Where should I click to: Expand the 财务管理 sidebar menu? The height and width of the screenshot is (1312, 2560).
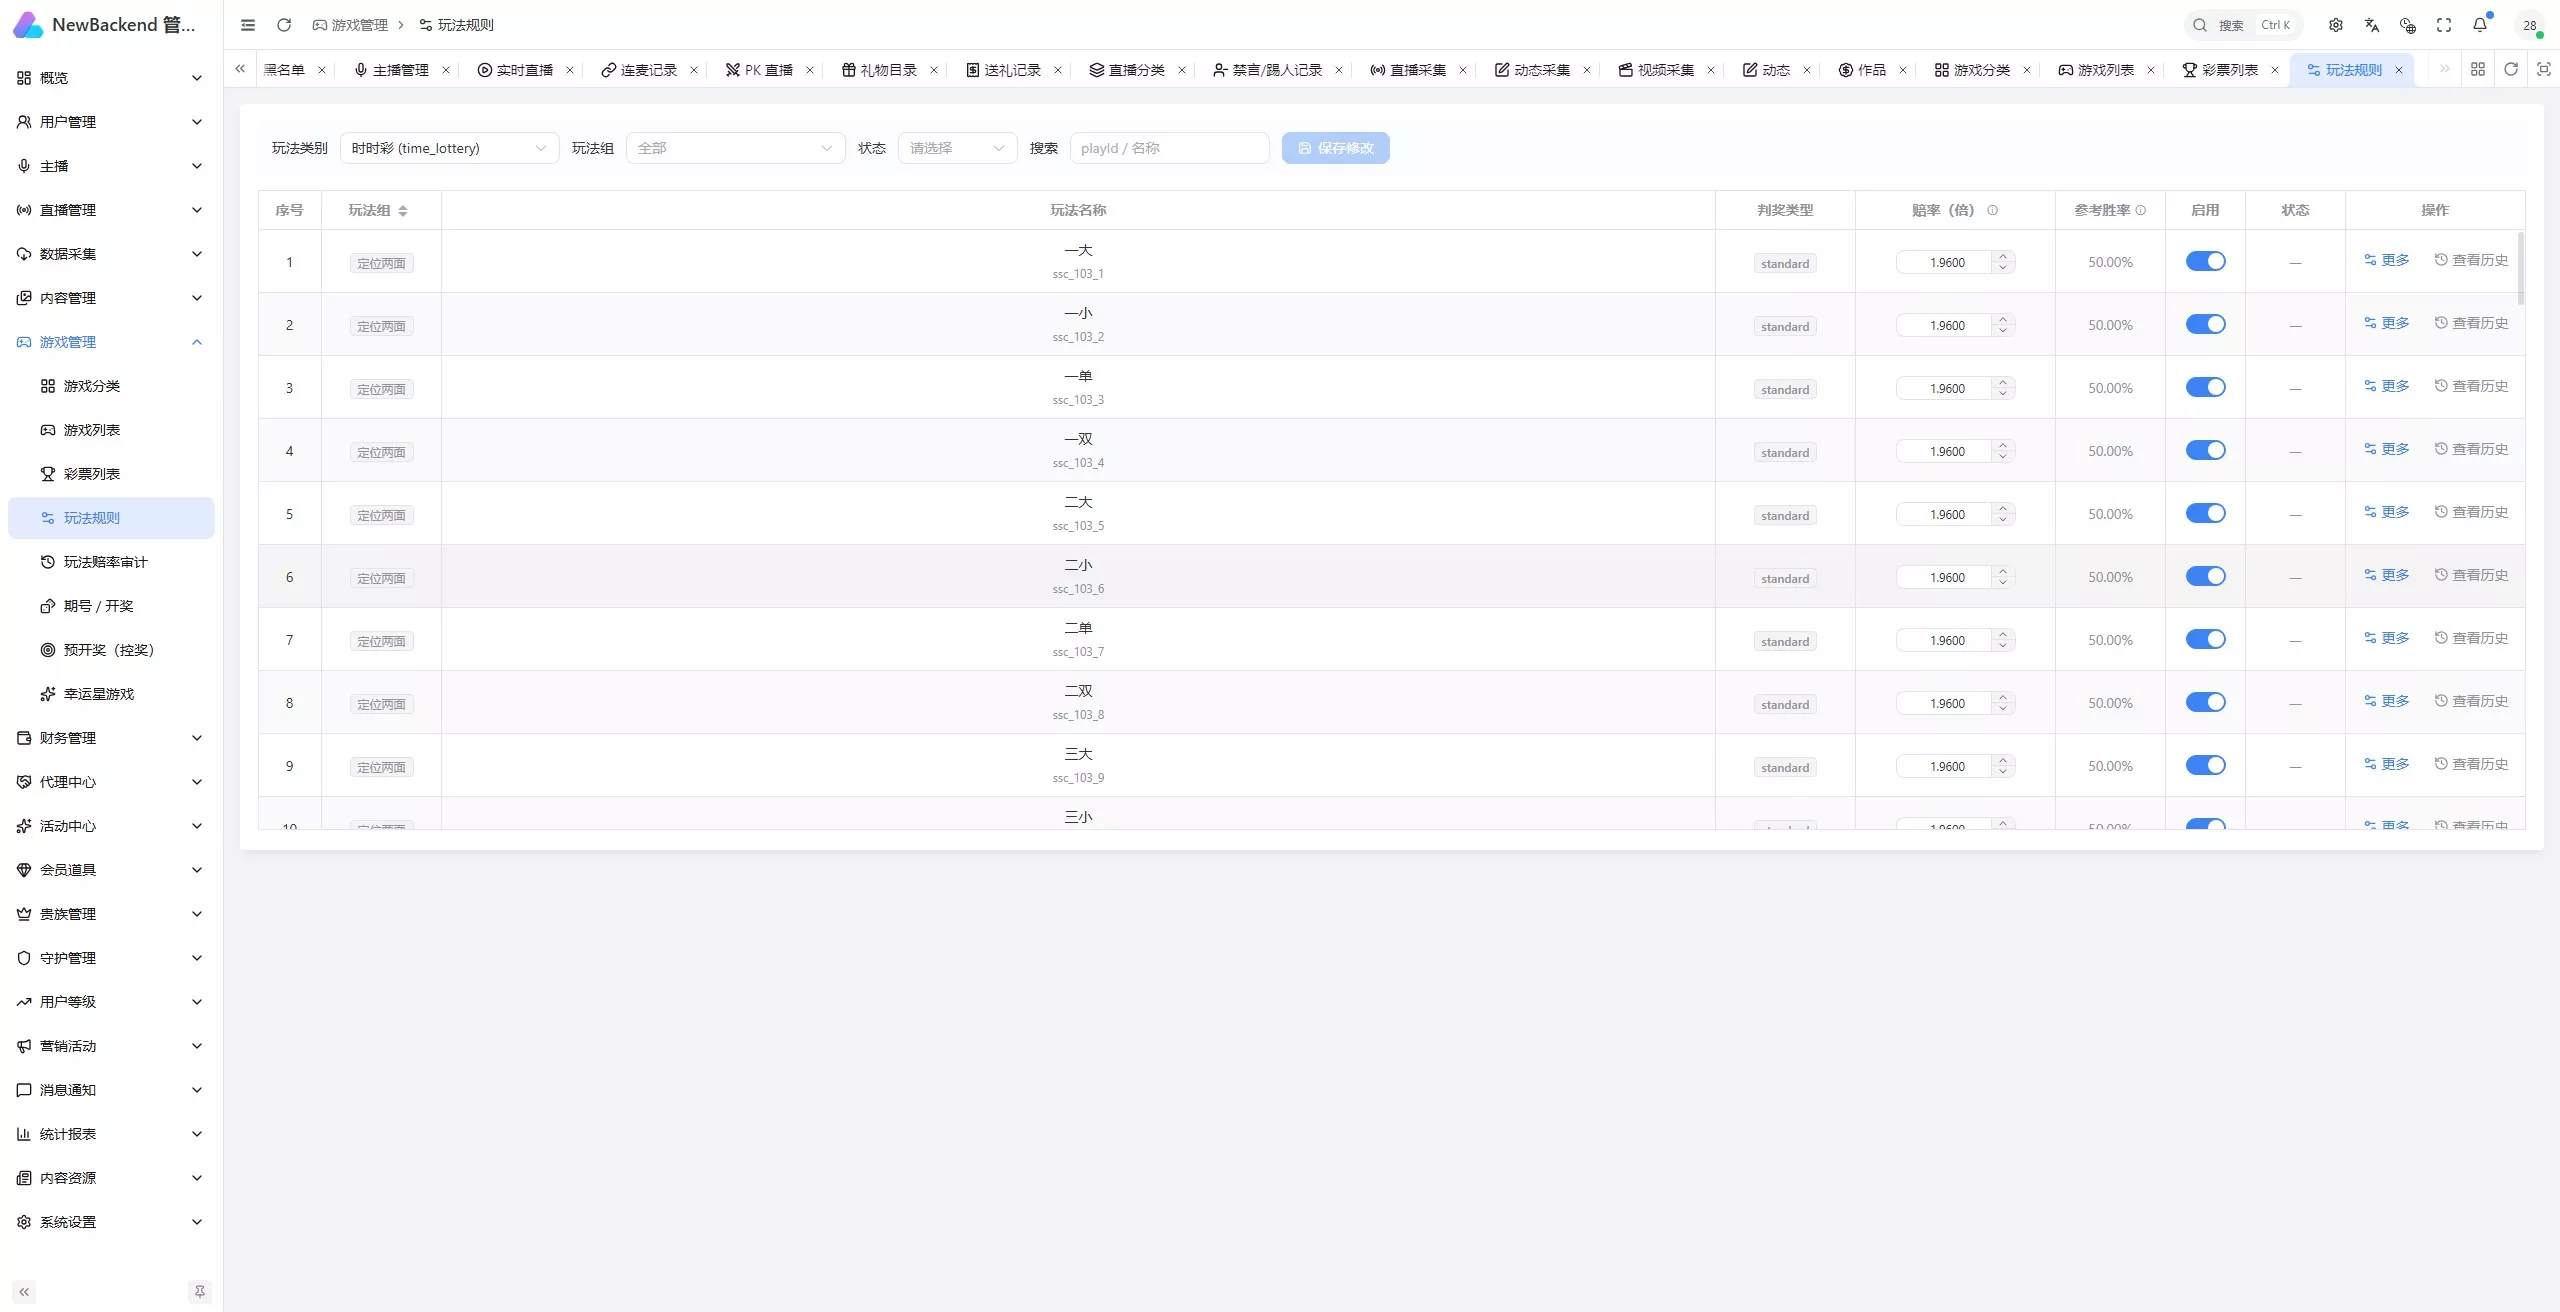click(x=111, y=738)
